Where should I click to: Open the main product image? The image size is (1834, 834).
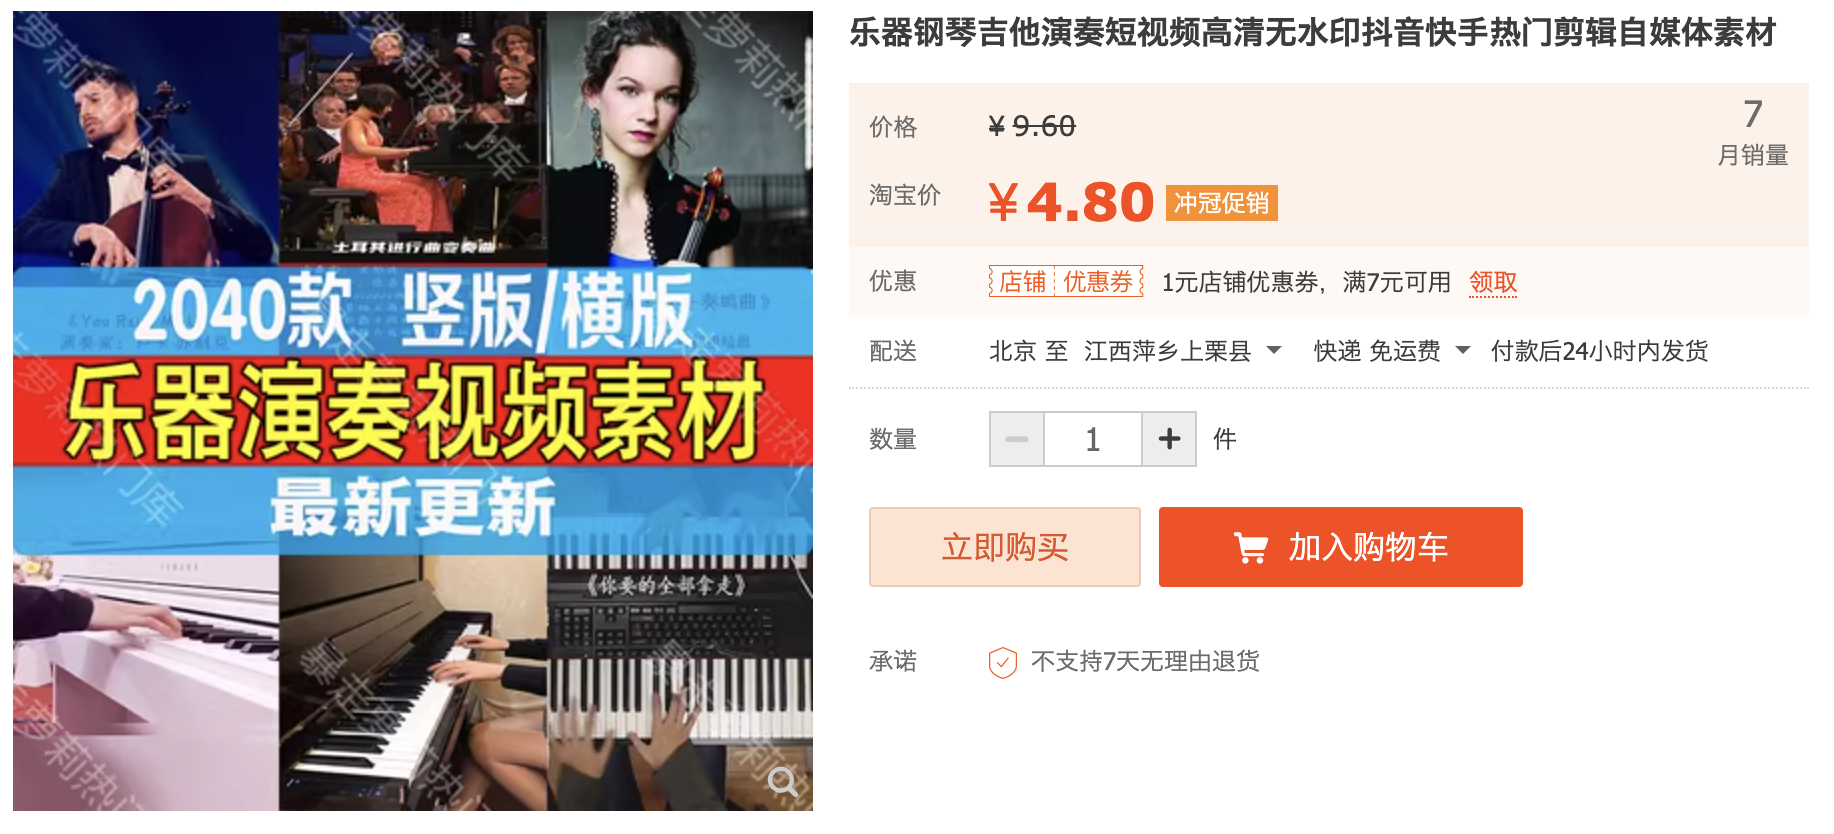[413, 411]
